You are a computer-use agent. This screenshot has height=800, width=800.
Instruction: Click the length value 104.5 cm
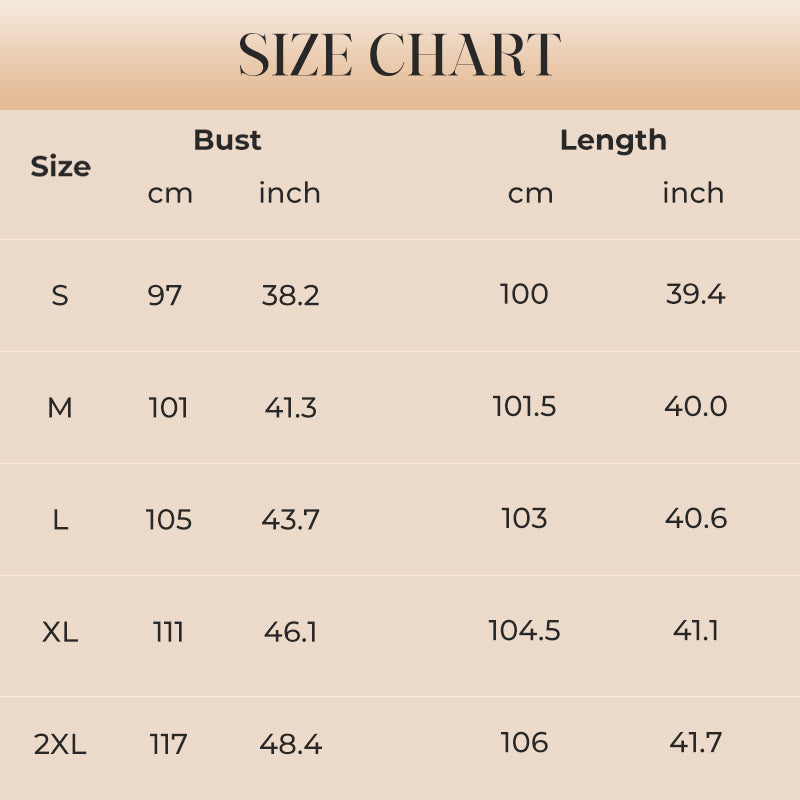pyautogui.click(x=524, y=631)
